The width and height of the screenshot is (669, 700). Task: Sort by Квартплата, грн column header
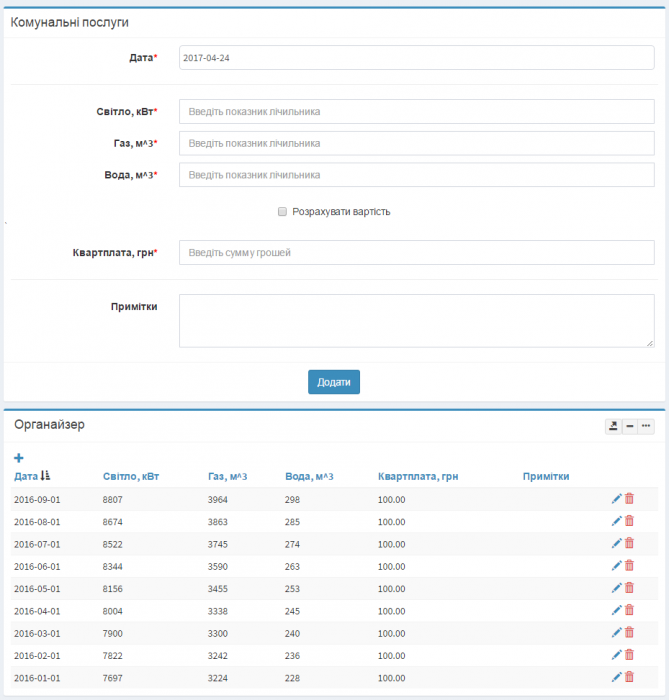pos(417,476)
